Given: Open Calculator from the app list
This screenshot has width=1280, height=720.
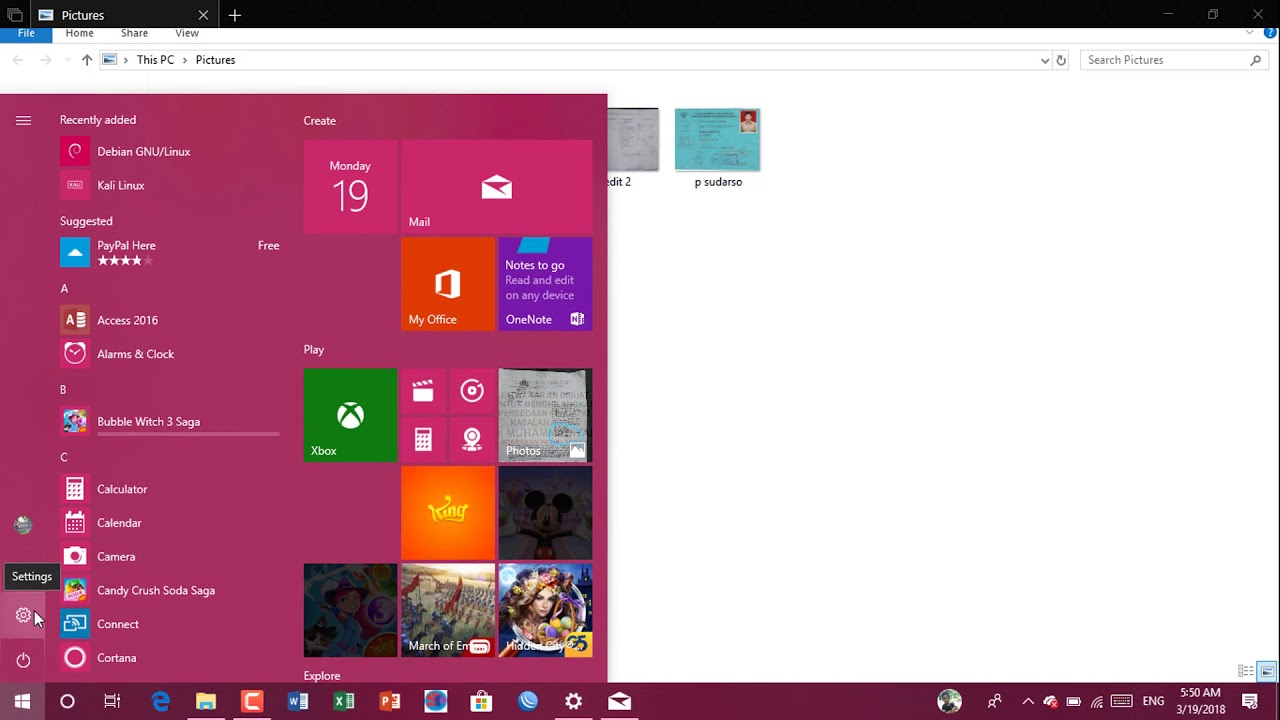Looking at the screenshot, I should pos(170,489).
